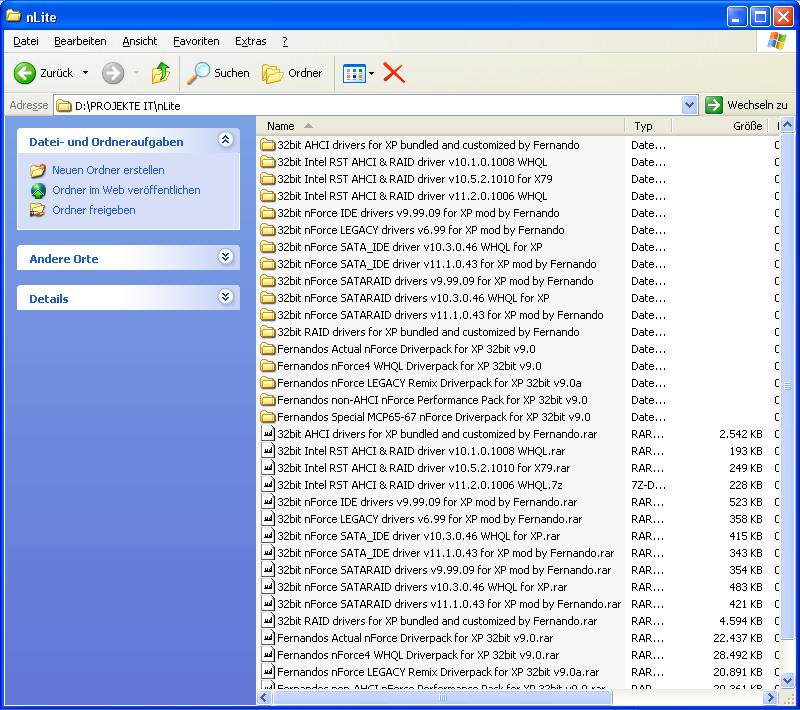Viewport: 800px width, 710px height.
Task: Click Neuen Ordner erstellen link
Action: (108, 170)
